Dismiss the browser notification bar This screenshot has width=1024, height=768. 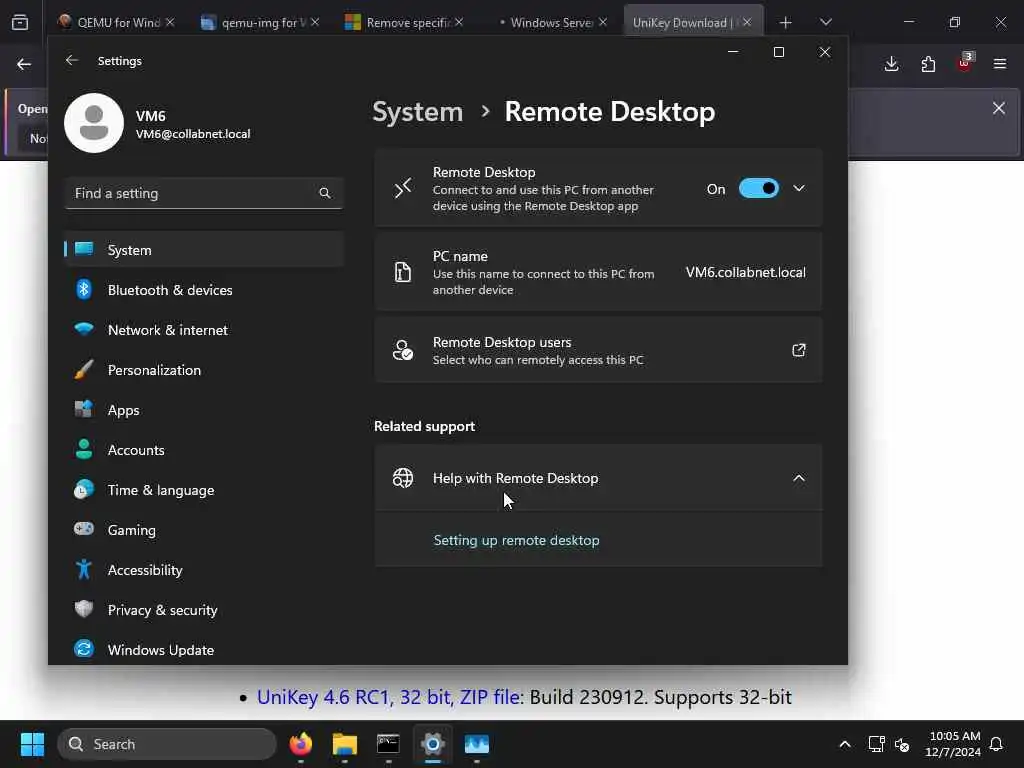(x=999, y=108)
